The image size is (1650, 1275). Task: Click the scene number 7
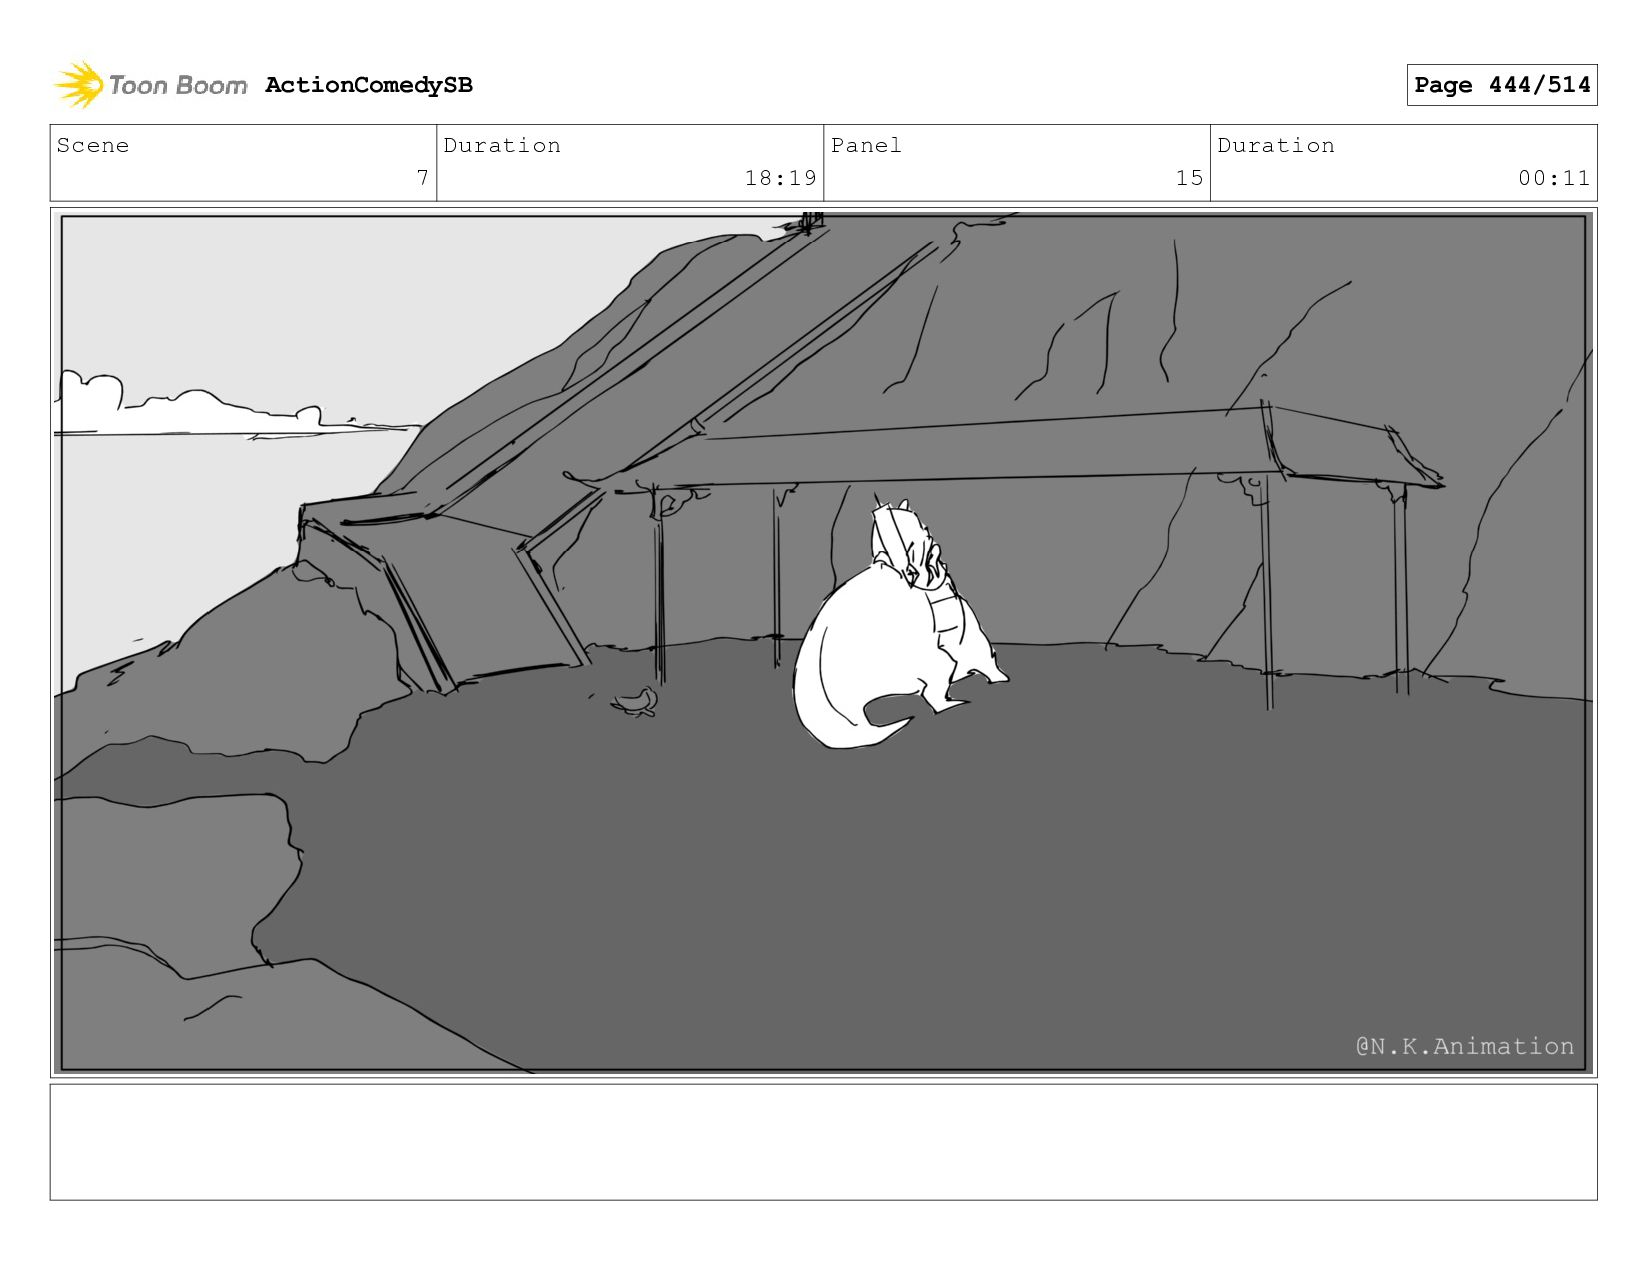pyautogui.click(x=423, y=178)
